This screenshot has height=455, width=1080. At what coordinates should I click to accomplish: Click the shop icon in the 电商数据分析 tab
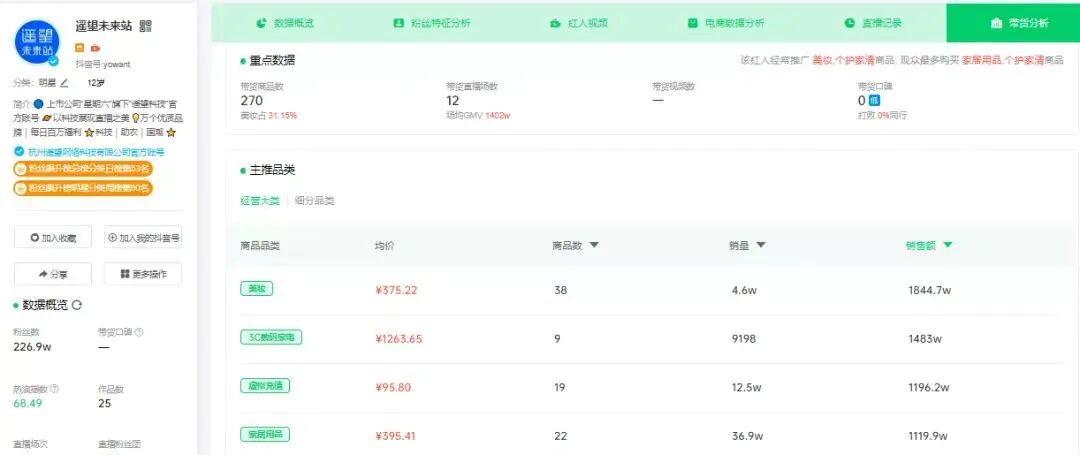point(693,23)
